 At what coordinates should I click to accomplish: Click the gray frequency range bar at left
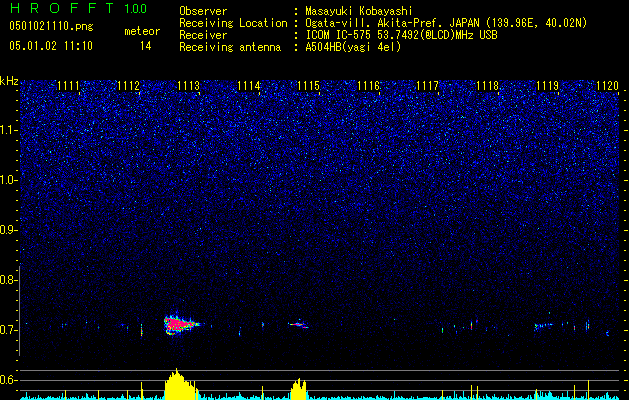coord(20,311)
